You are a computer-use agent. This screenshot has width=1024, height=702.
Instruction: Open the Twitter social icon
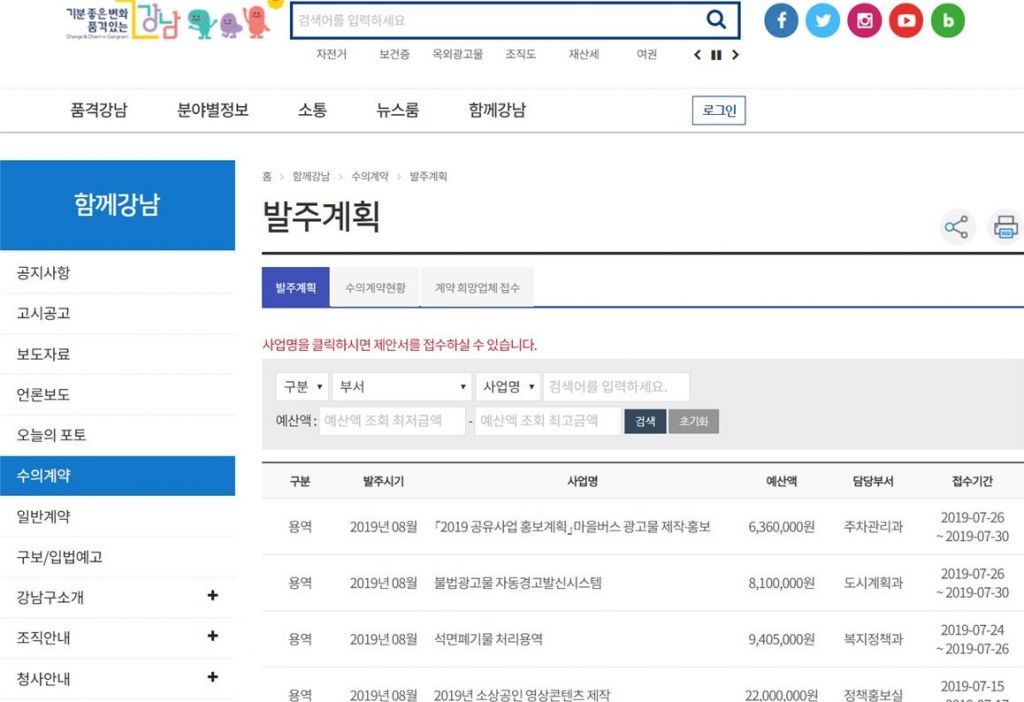(x=822, y=21)
